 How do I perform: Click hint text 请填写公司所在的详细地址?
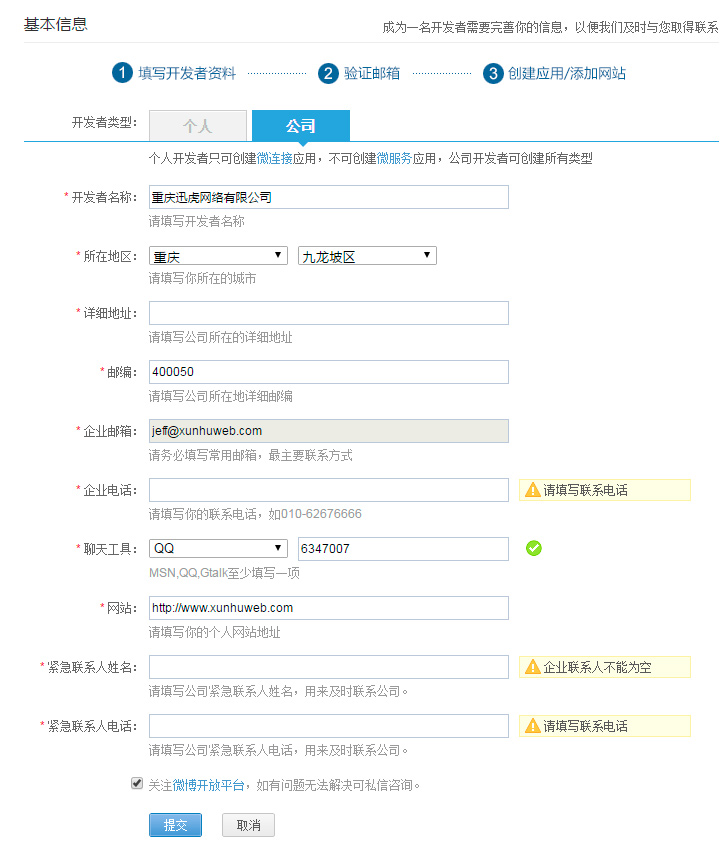(221, 337)
